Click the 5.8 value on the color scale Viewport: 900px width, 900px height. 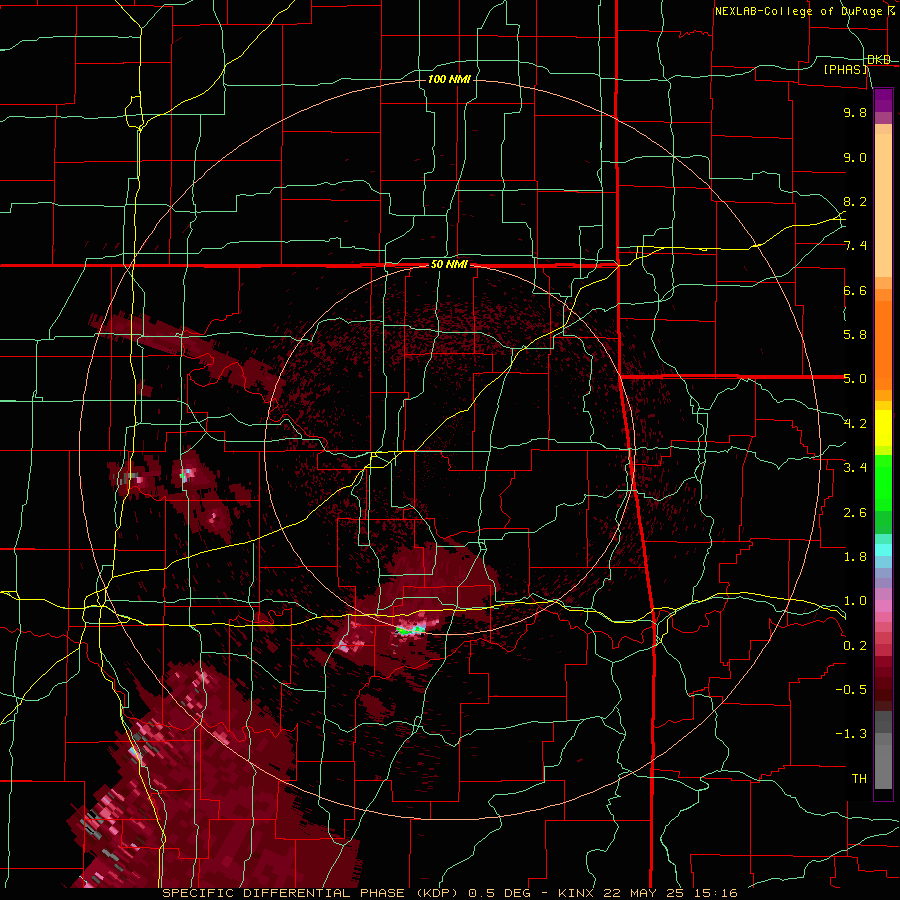(x=855, y=335)
